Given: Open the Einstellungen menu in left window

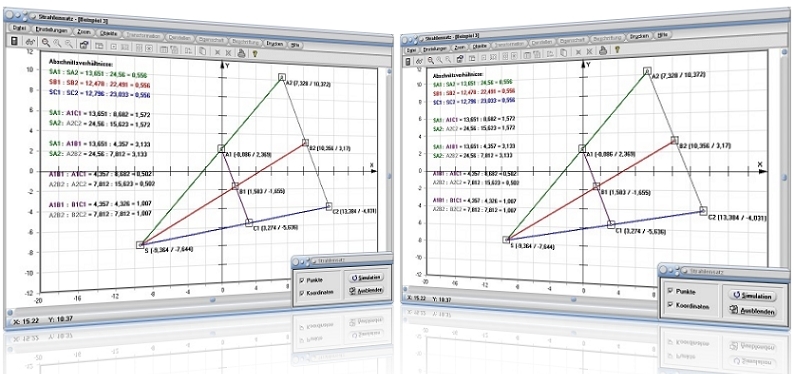Looking at the screenshot, I should pos(52,30).
